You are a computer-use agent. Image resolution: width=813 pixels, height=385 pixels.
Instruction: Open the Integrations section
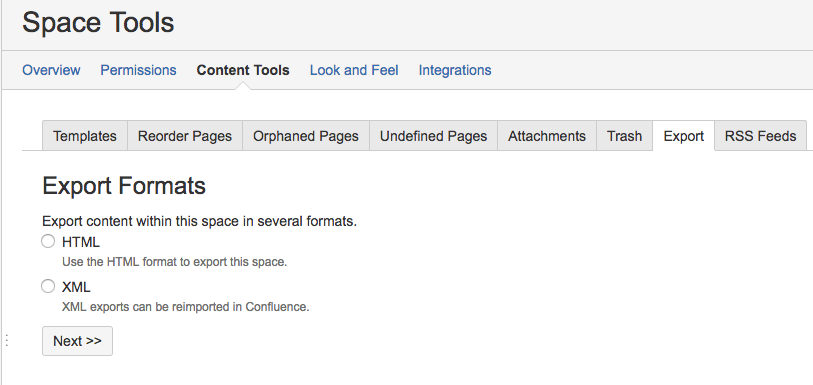pos(455,70)
